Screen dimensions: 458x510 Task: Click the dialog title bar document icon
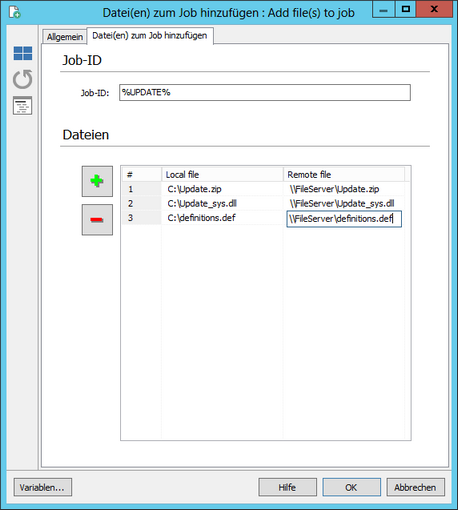tap(15, 12)
